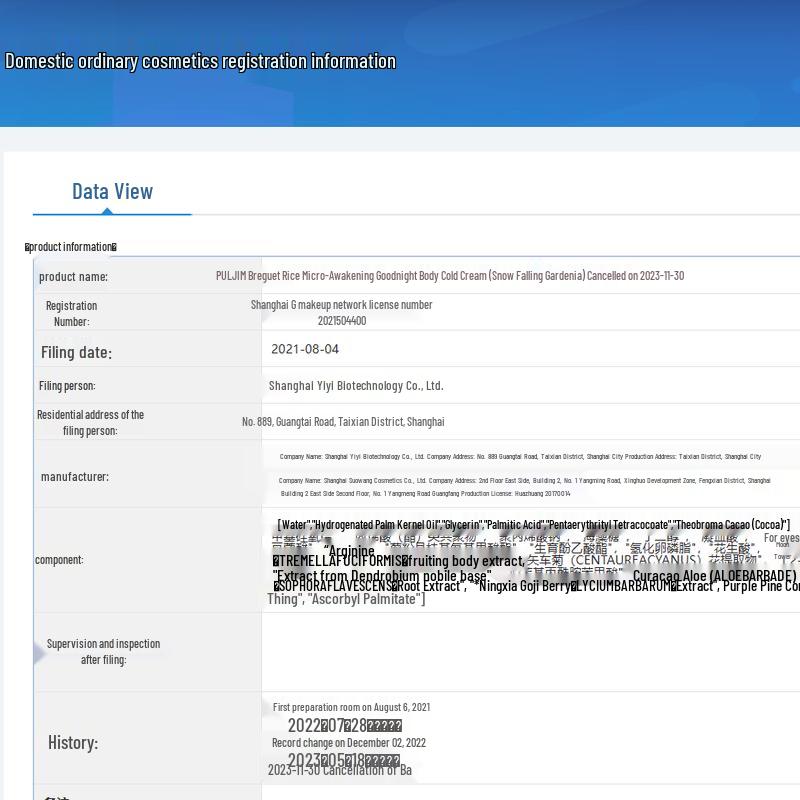Click the first manufacturer line with Taixian District
The height and width of the screenshot is (800, 800).
click(x=520, y=457)
